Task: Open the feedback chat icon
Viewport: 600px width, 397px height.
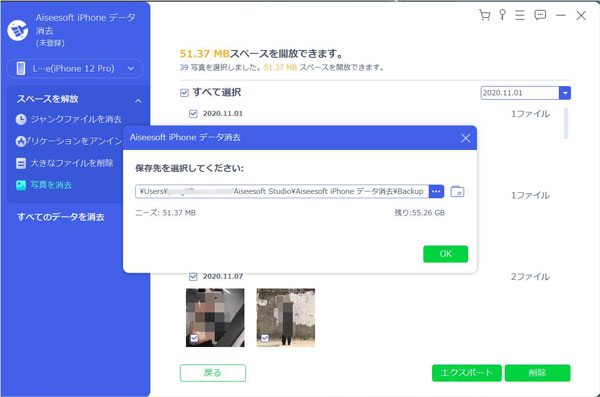Action: [540, 15]
